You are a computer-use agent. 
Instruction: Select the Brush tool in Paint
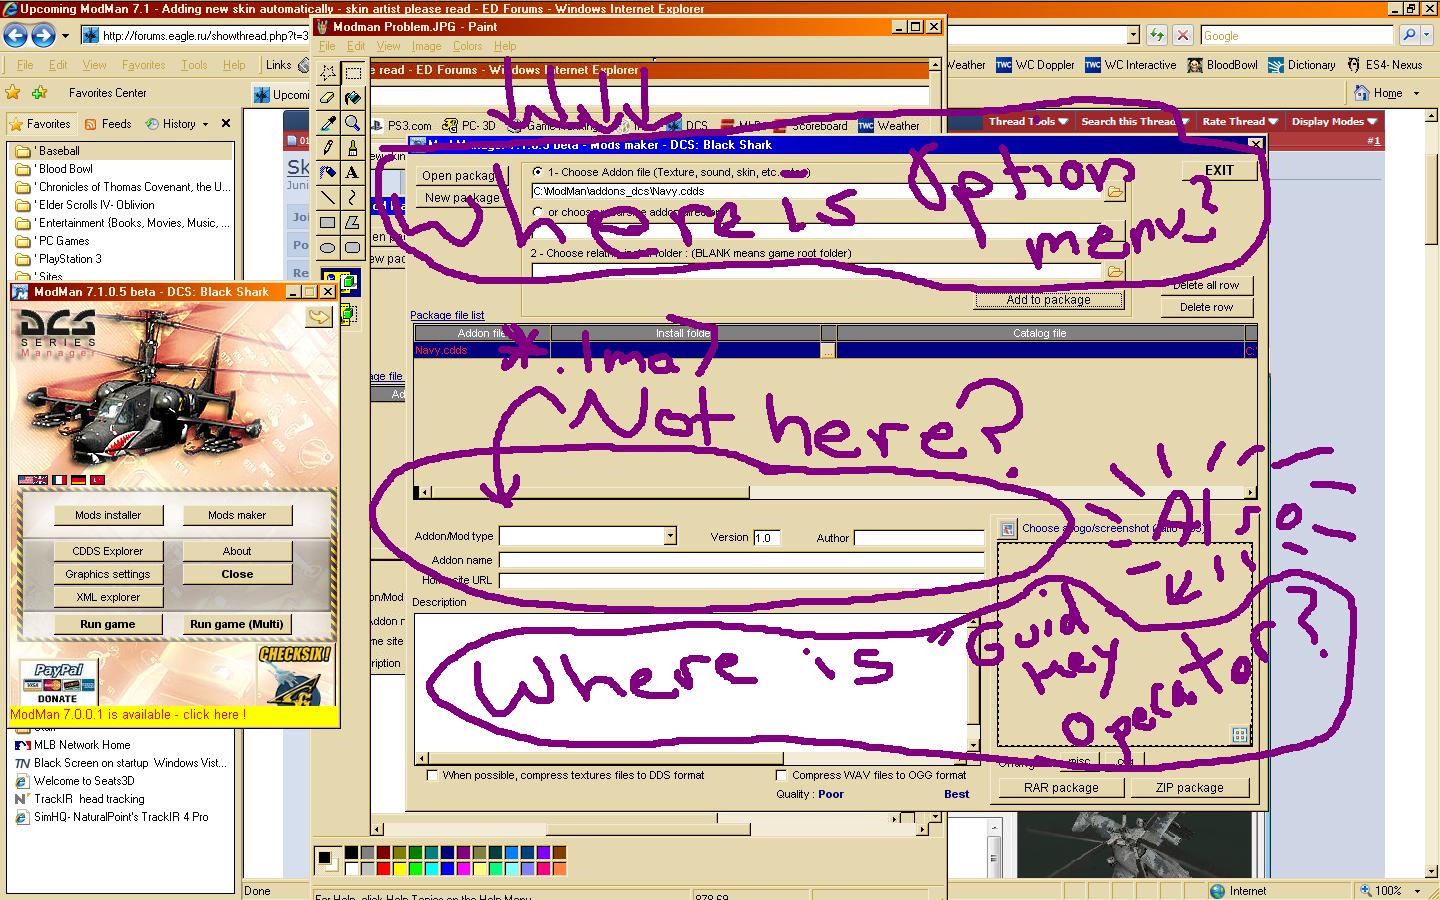[x=353, y=148]
